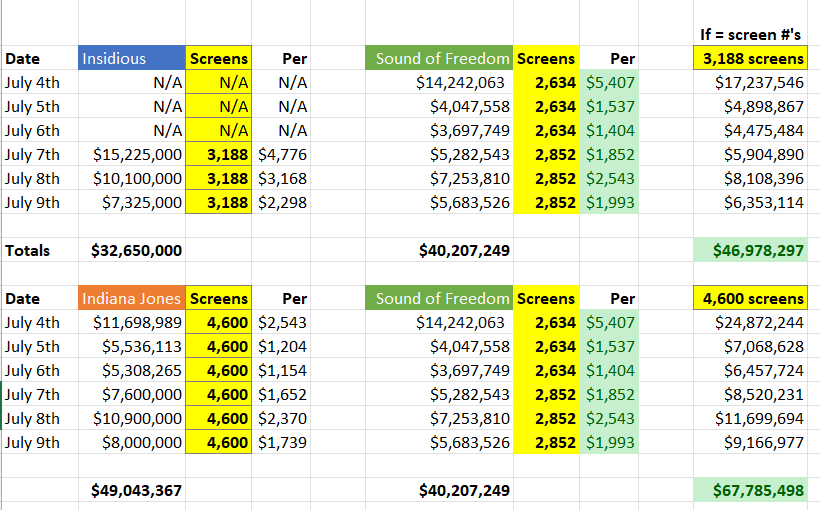Click the $1,652 per-screen cell

coord(282,395)
